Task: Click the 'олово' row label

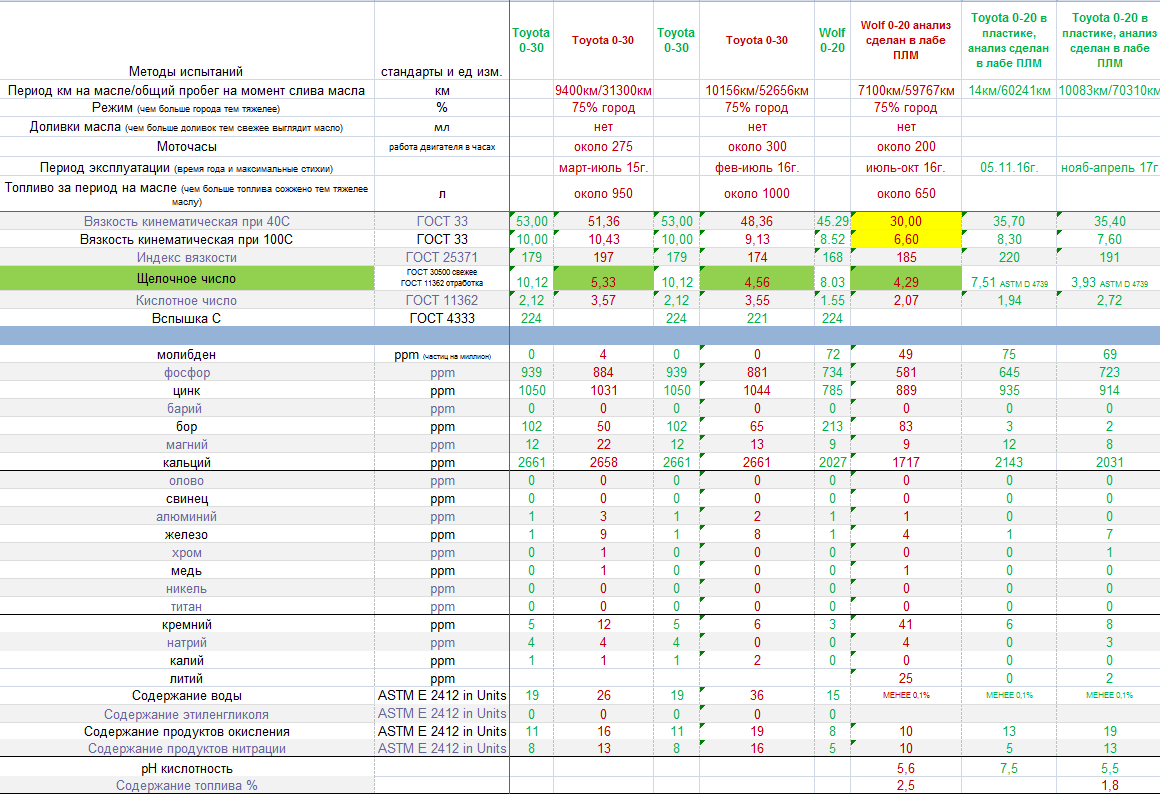Action: tap(186, 481)
